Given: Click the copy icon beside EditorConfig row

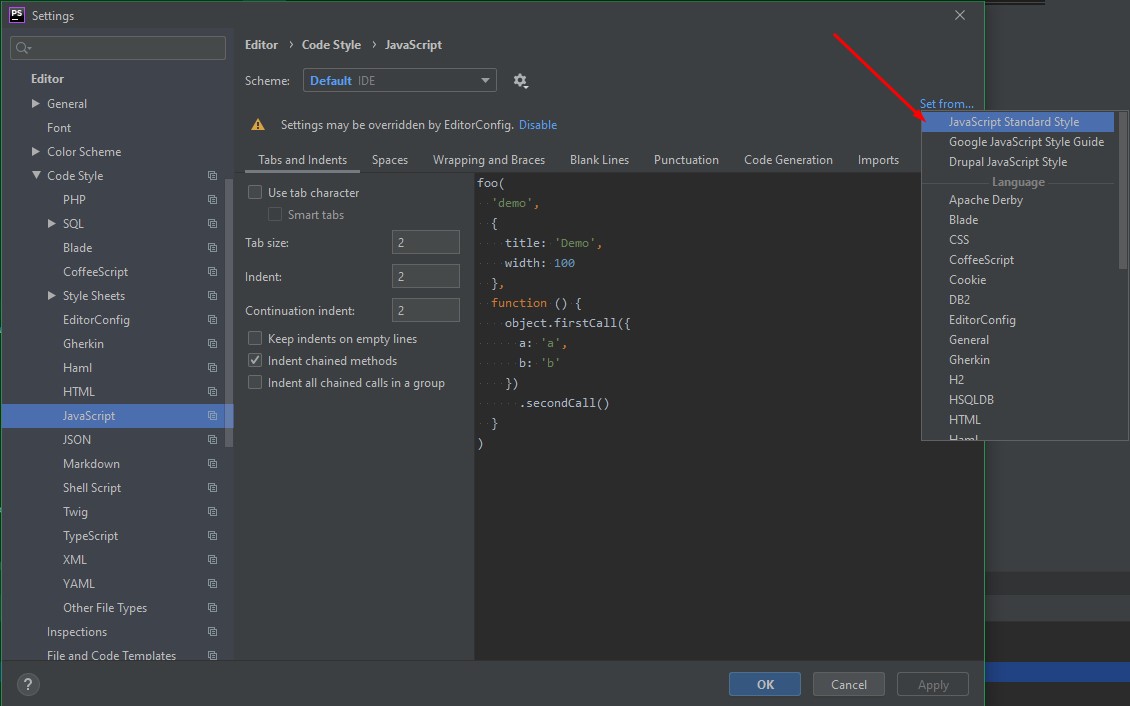Looking at the screenshot, I should click(213, 320).
